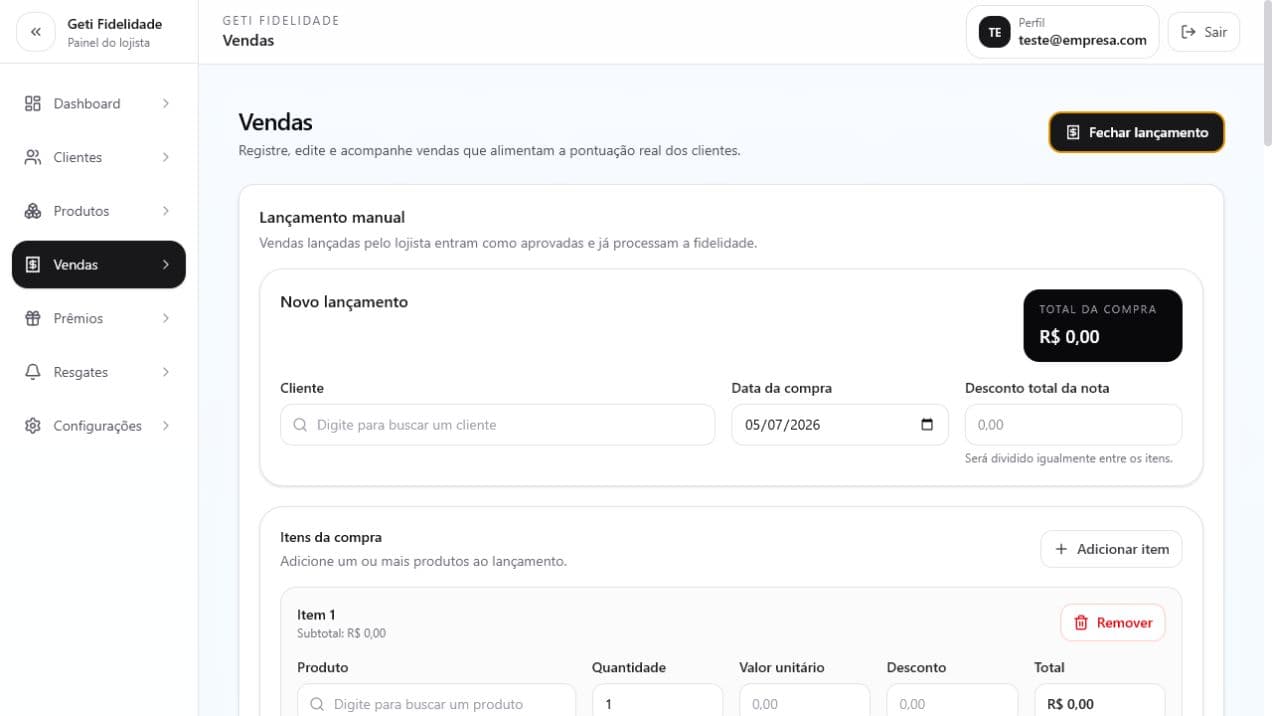1272x716 pixels.
Task: Click the Dashboard grid icon
Action: point(33,103)
